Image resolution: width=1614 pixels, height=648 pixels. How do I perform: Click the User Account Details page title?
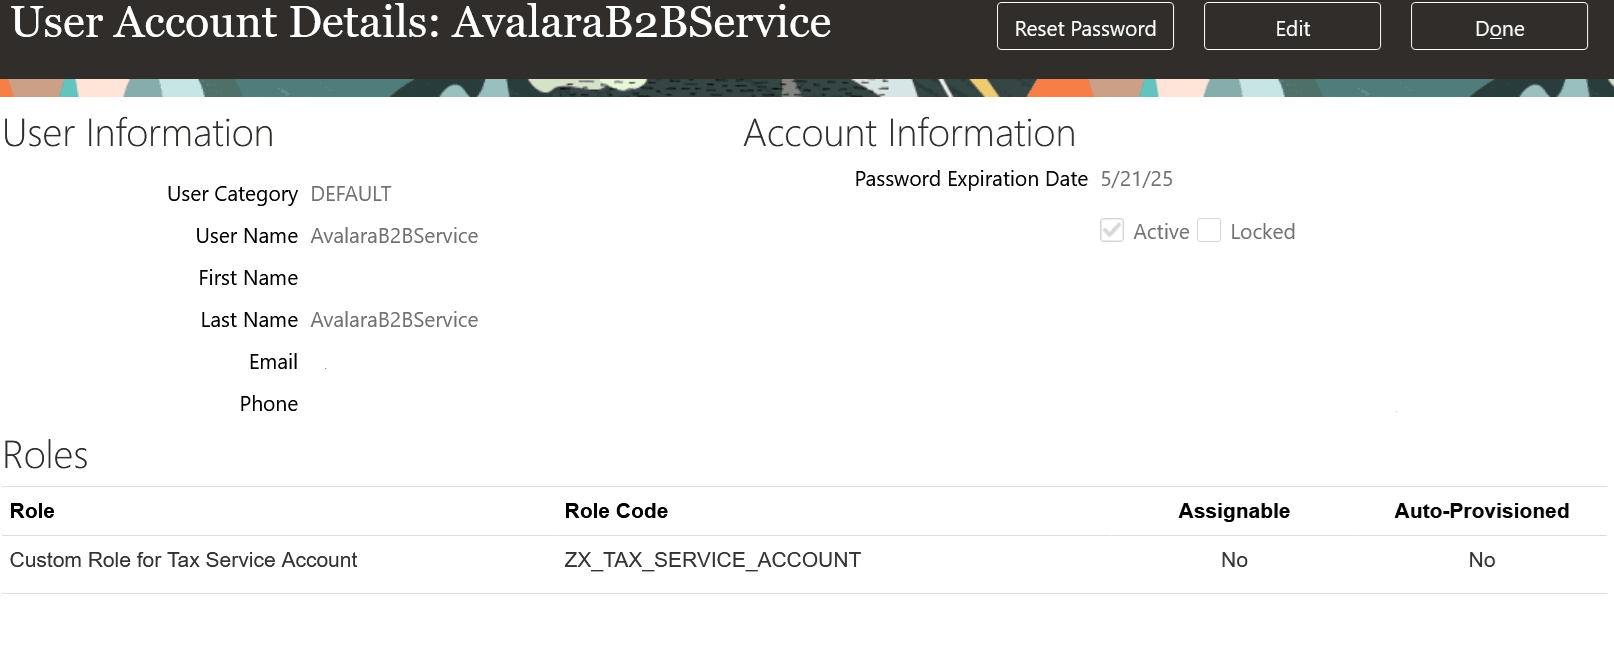click(421, 23)
